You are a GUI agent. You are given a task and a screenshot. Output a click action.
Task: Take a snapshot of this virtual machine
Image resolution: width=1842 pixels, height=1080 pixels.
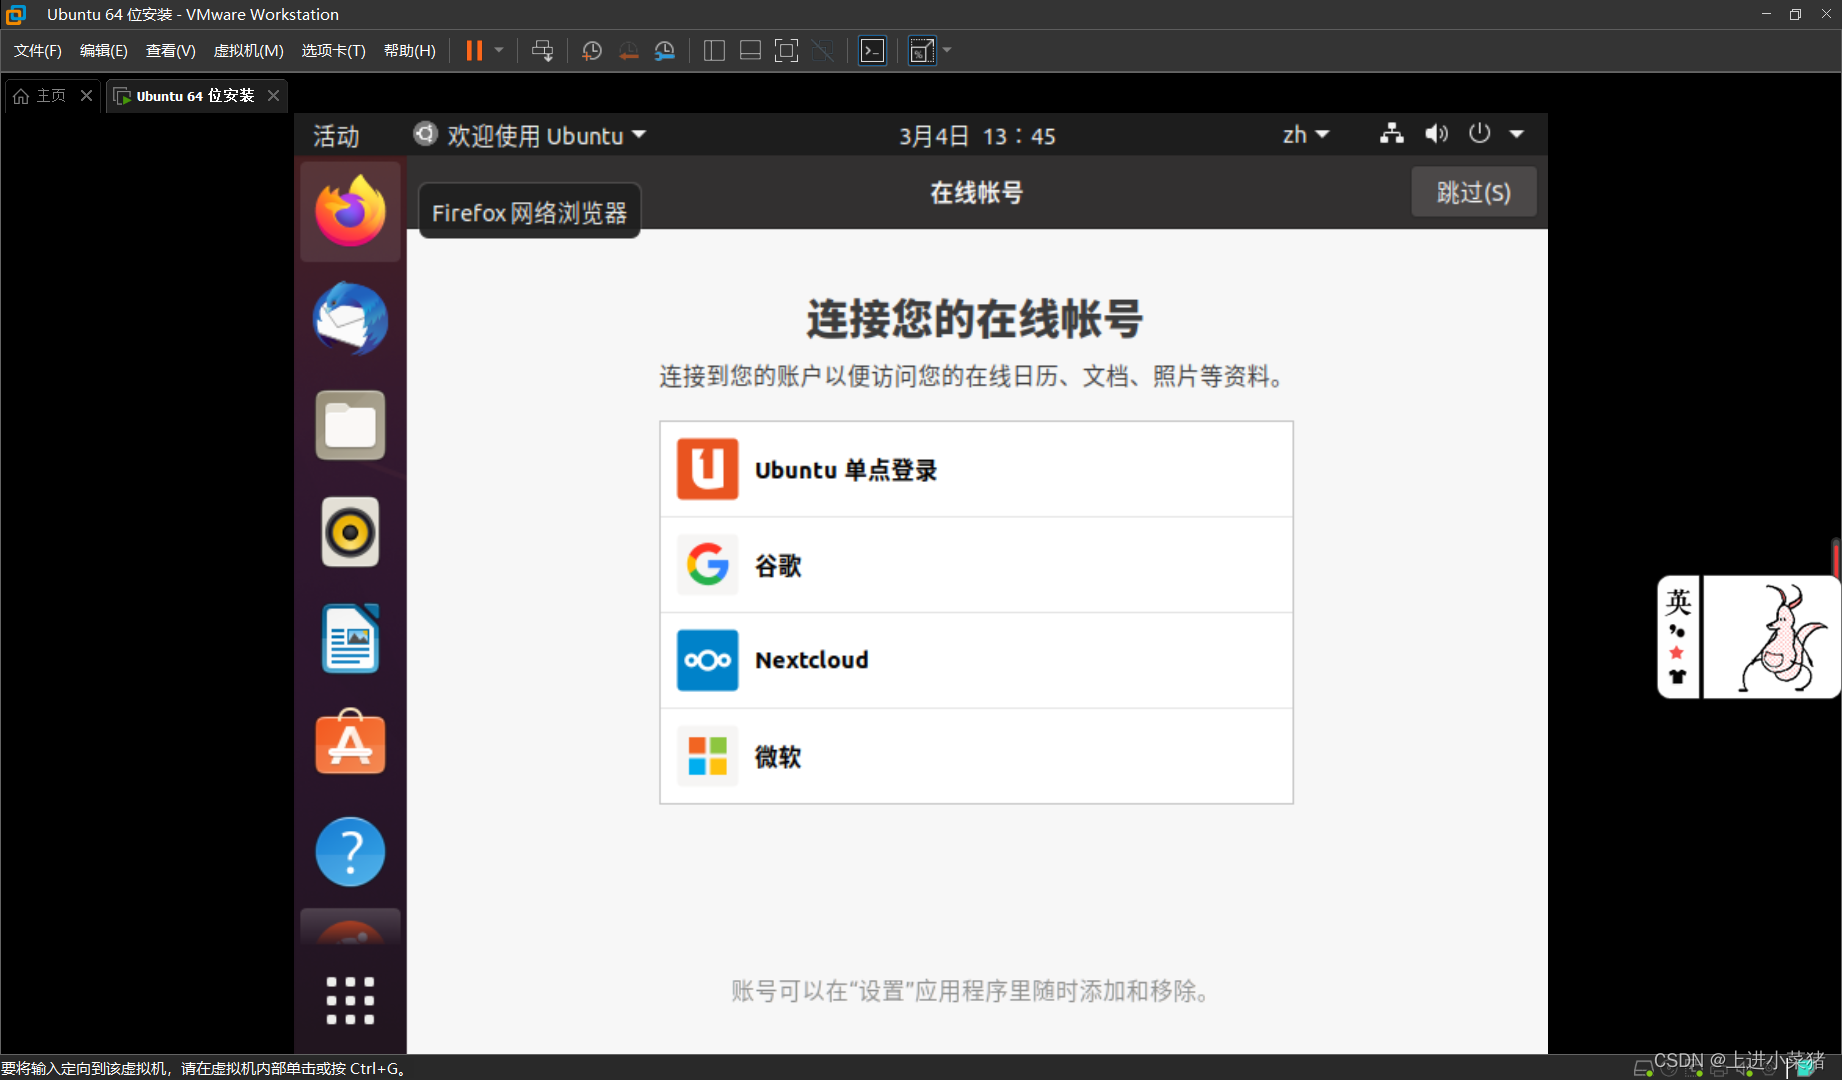point(592,51)
